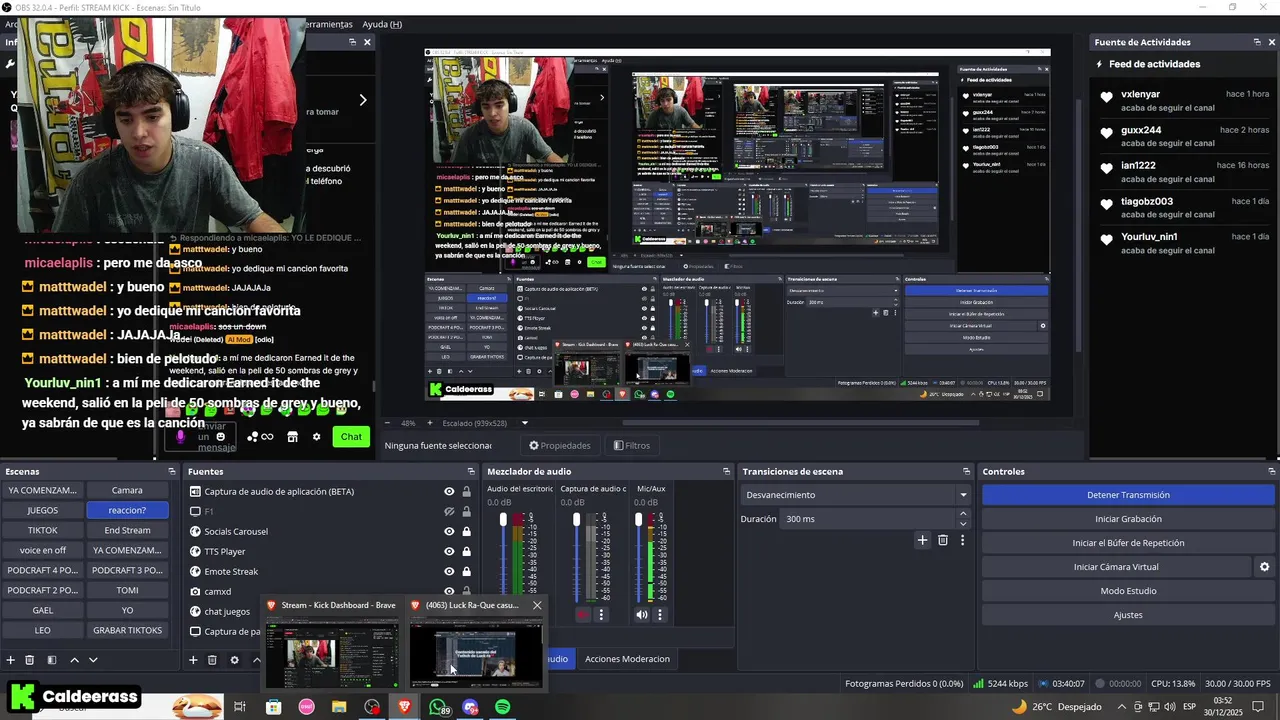Image resolution: width=1280 pixels, height=720 pixels.
Task: Open WhatsApp from the taskbar
Action: pos(438,707)
